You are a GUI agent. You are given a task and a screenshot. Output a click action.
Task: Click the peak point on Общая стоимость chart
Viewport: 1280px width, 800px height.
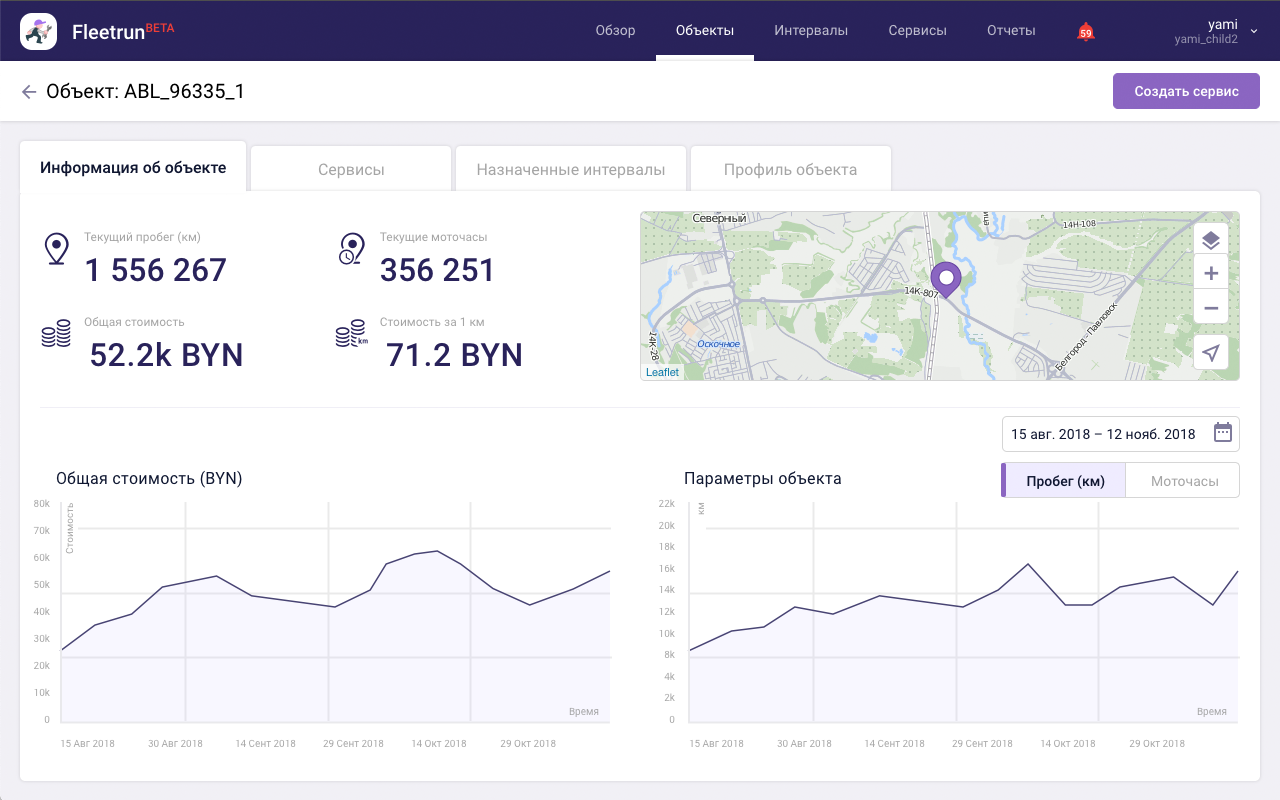click(x=436, y=551)
